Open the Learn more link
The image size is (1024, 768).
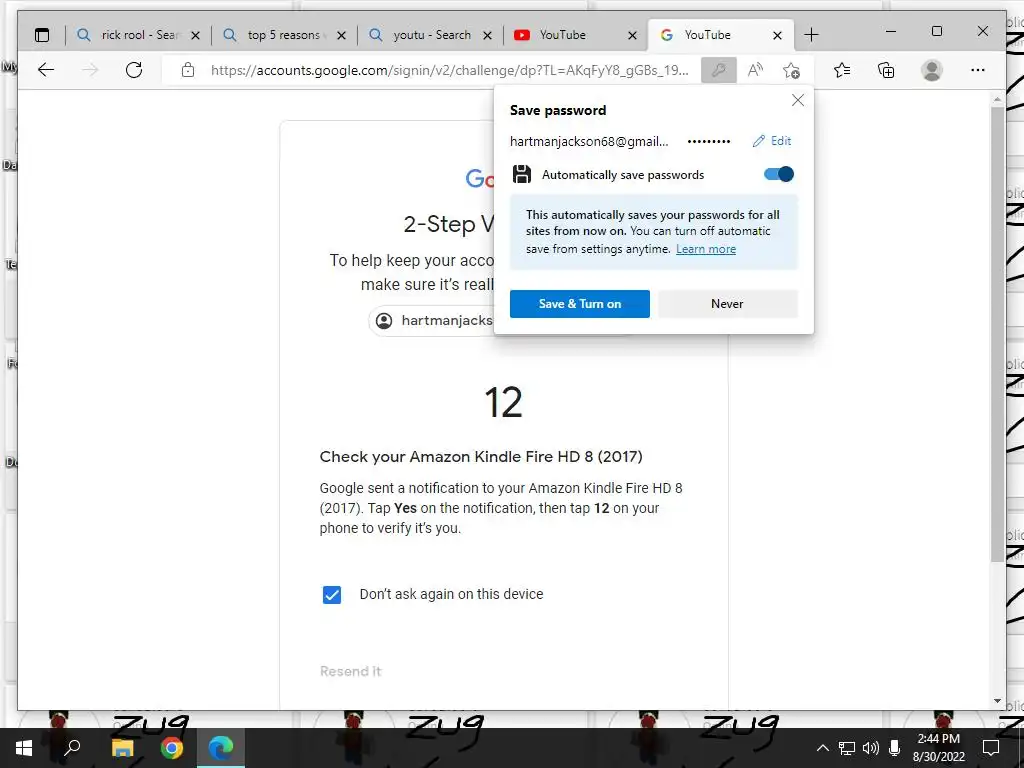click(705, 249)
